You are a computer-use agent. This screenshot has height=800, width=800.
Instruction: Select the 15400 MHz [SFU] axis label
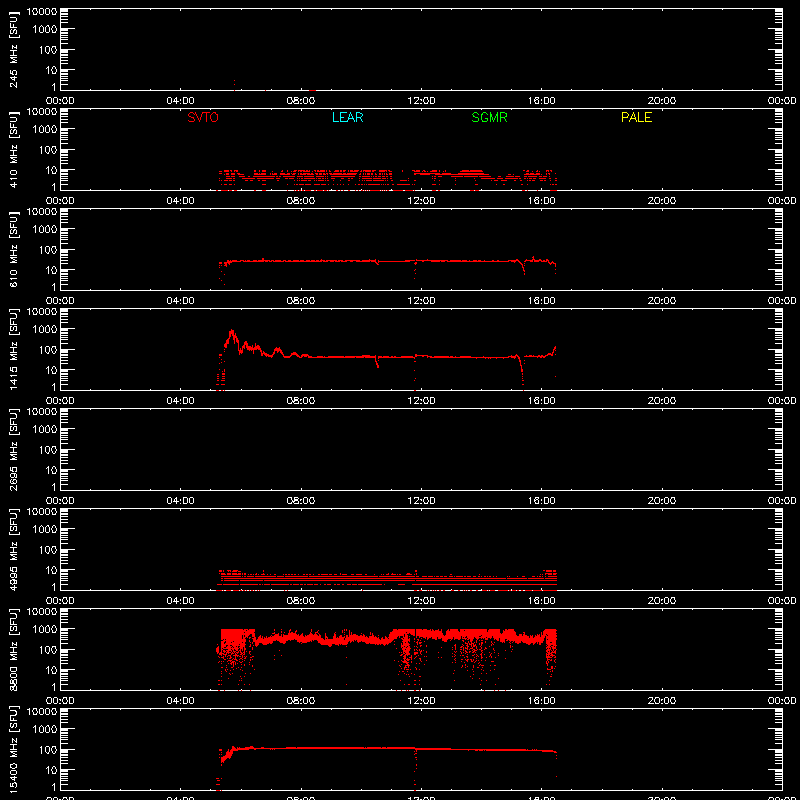(14, 749)
